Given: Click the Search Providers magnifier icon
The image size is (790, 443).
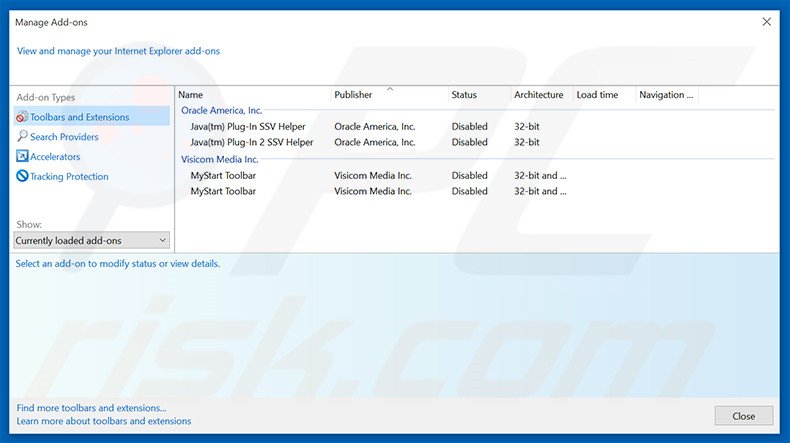Looking at the screenshot, I should pyautogui.click(x=22, y=136).
